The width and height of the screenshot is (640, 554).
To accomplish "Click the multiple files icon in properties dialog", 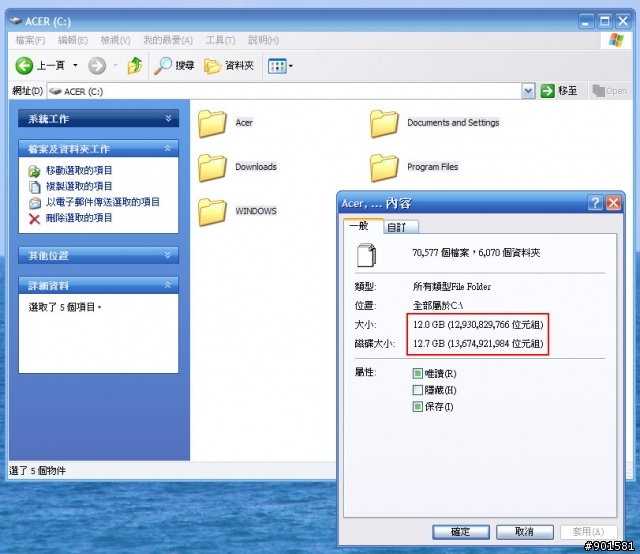I will coord(367,255).
